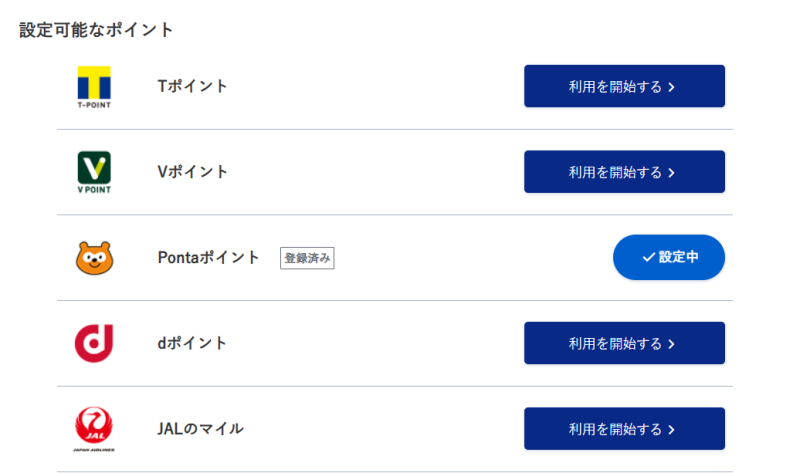Start using JALのマイル with its button

point(624,429)
